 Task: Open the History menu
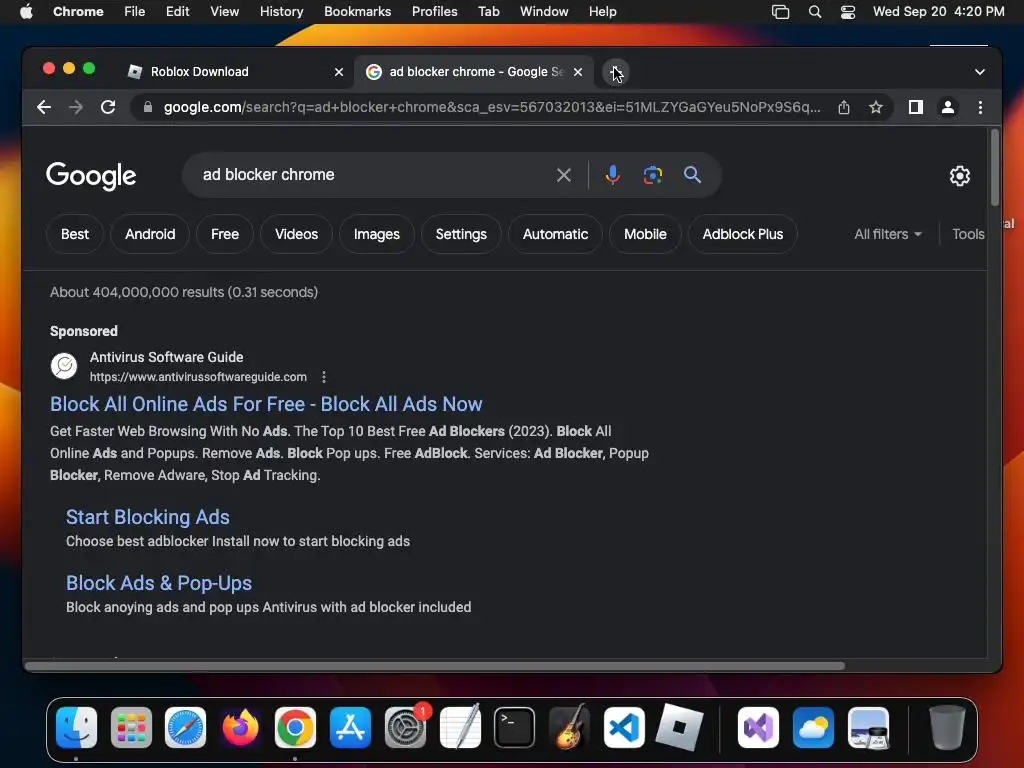281,12
